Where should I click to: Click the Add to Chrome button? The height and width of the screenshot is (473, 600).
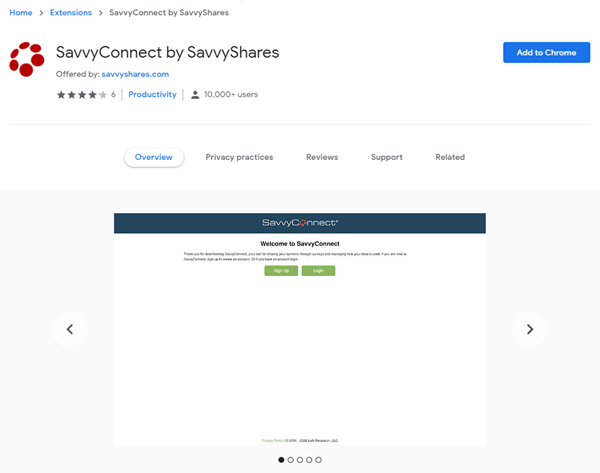[x=546, y=52]
